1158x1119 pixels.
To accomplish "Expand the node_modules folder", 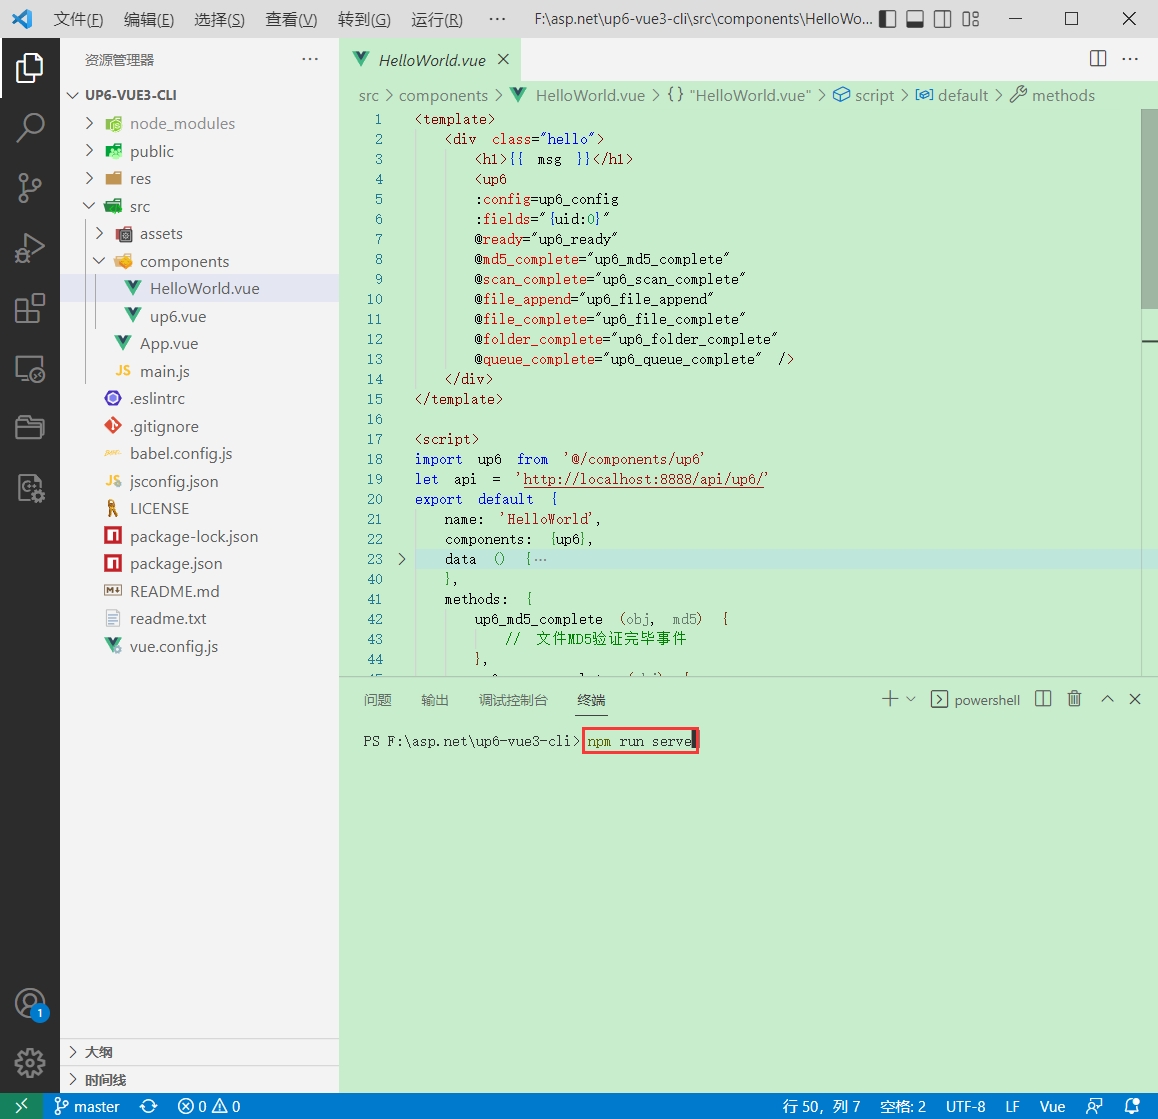I will tap(182, 123).
